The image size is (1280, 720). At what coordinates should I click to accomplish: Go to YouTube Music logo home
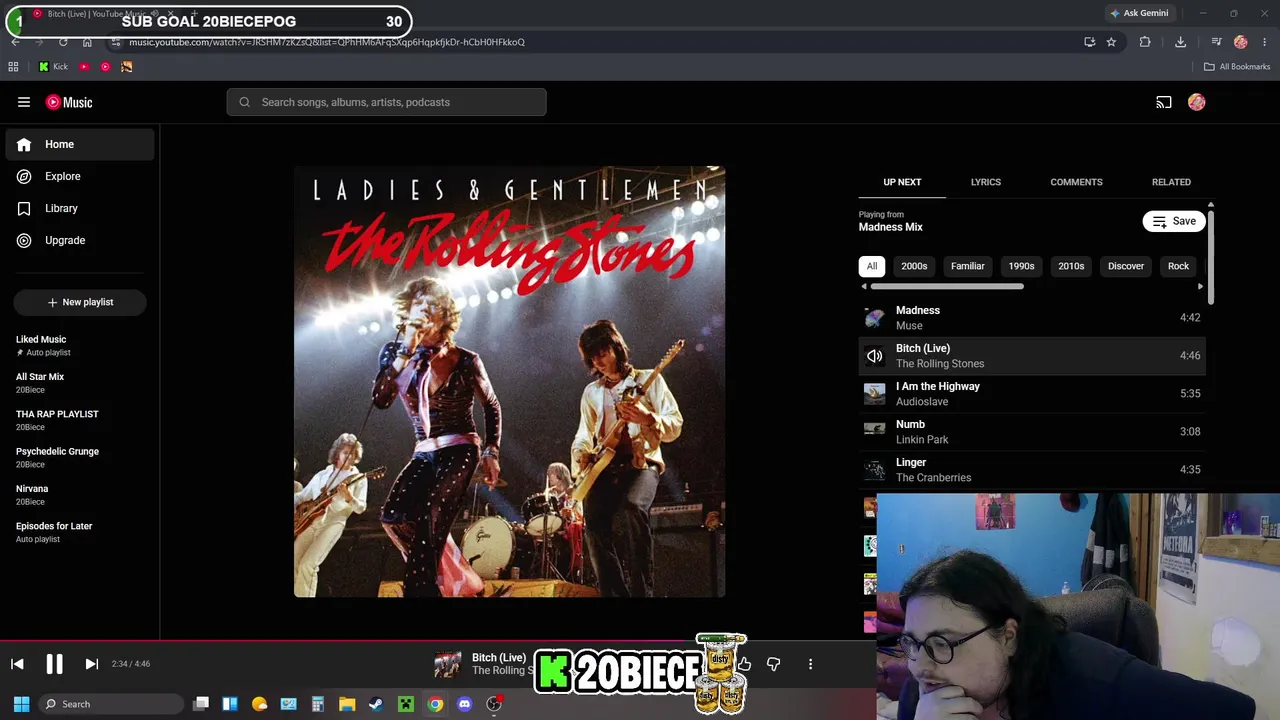(69, 102)
